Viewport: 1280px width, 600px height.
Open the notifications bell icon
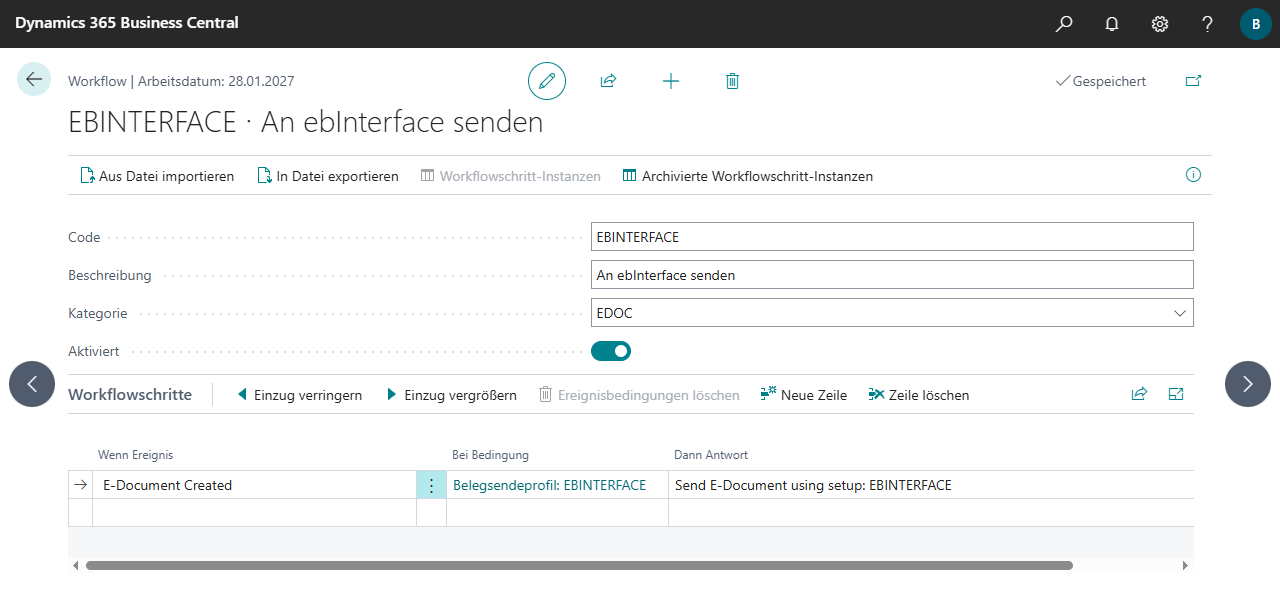1112,23
